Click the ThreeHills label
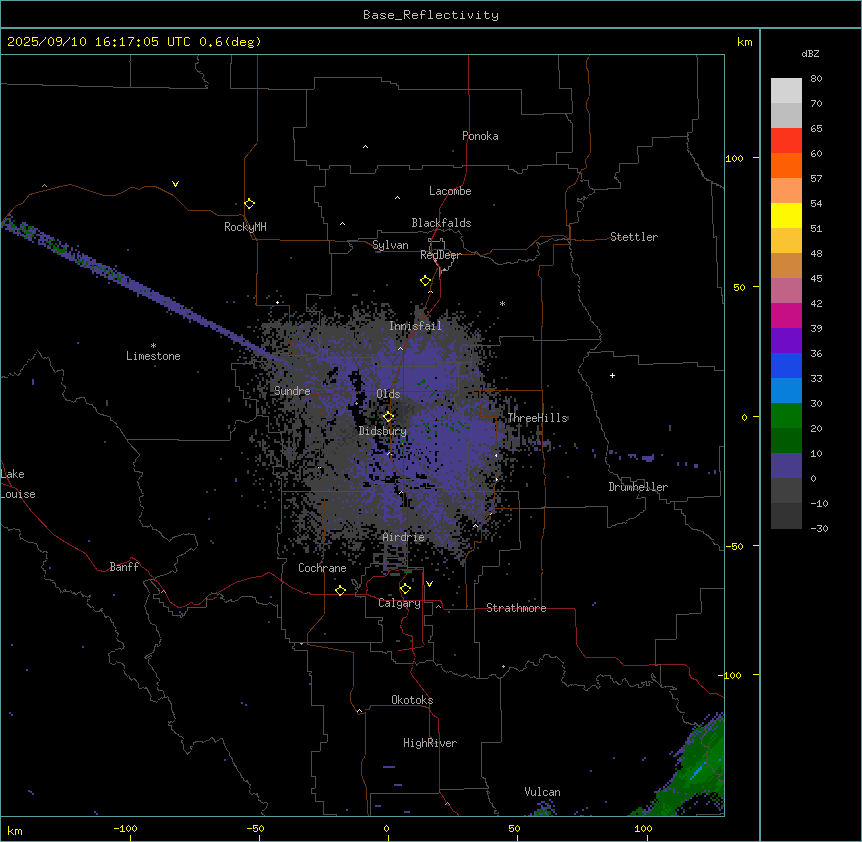The image size is (862, 842). [538, 418]
